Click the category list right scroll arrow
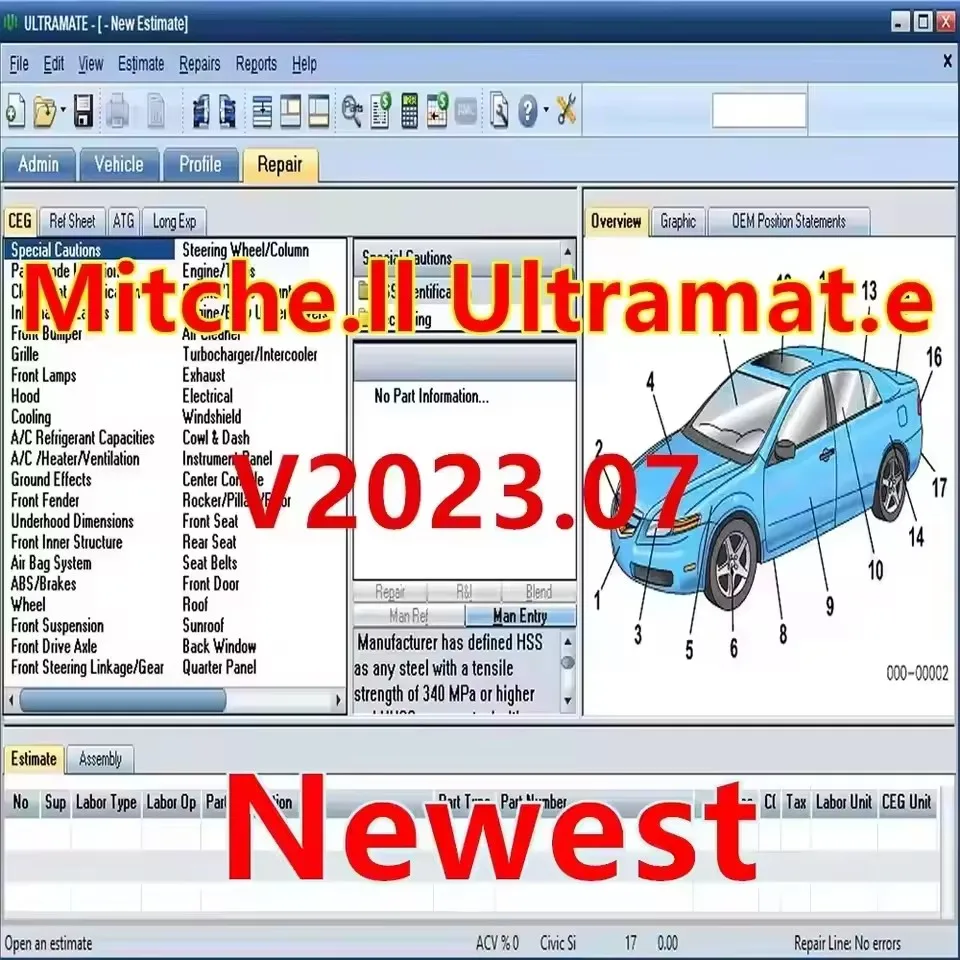The width and height of the screenshot is (960, 960). (337, 700)
